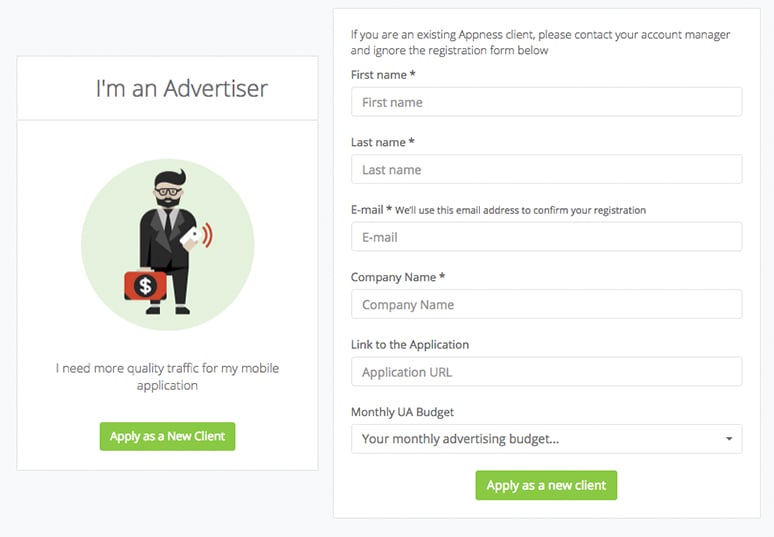
Task: Click into the E-mail text box
Action: pyautogui.click(x=546, y=237)
